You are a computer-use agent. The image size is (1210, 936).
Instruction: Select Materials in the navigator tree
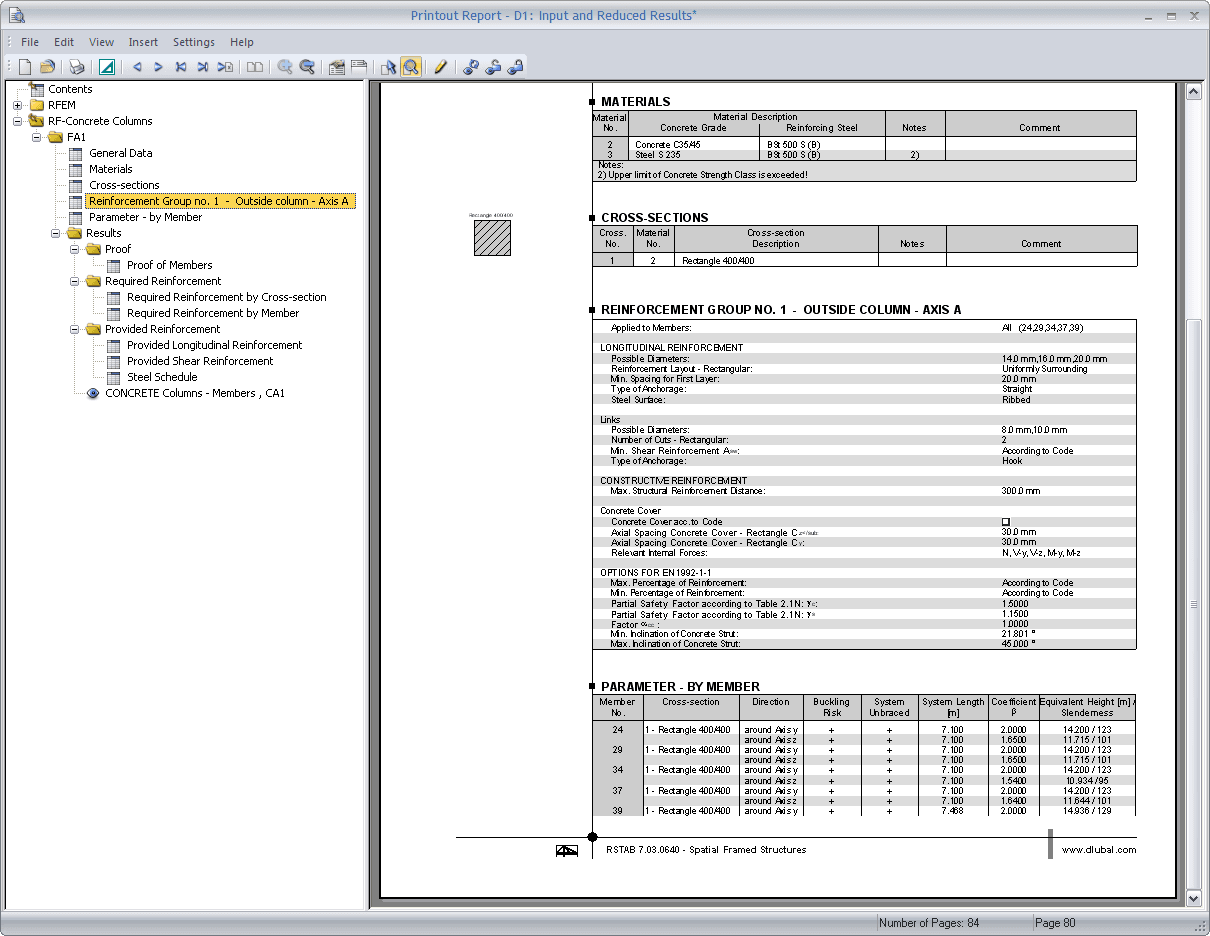(111, 169)
